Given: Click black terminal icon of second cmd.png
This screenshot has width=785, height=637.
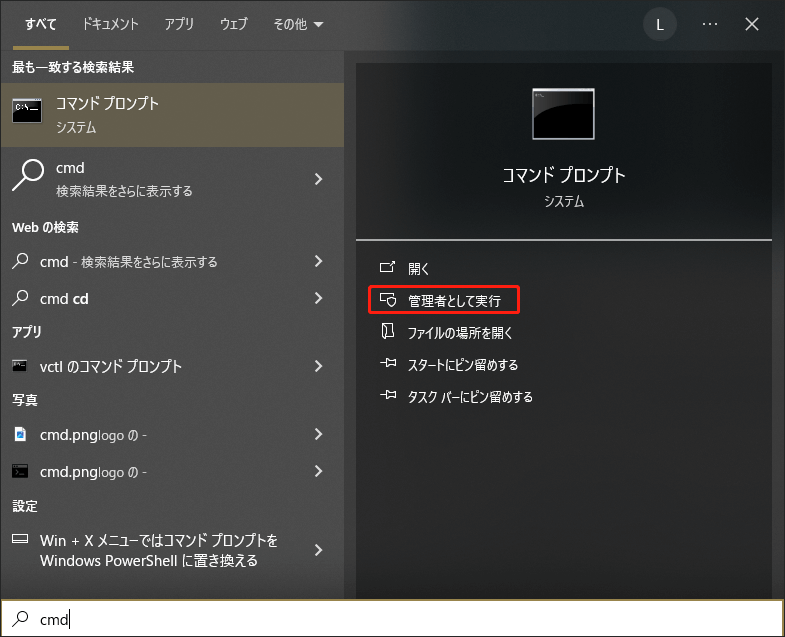Looking at the screenshot, I should click(x=20, y=471).
